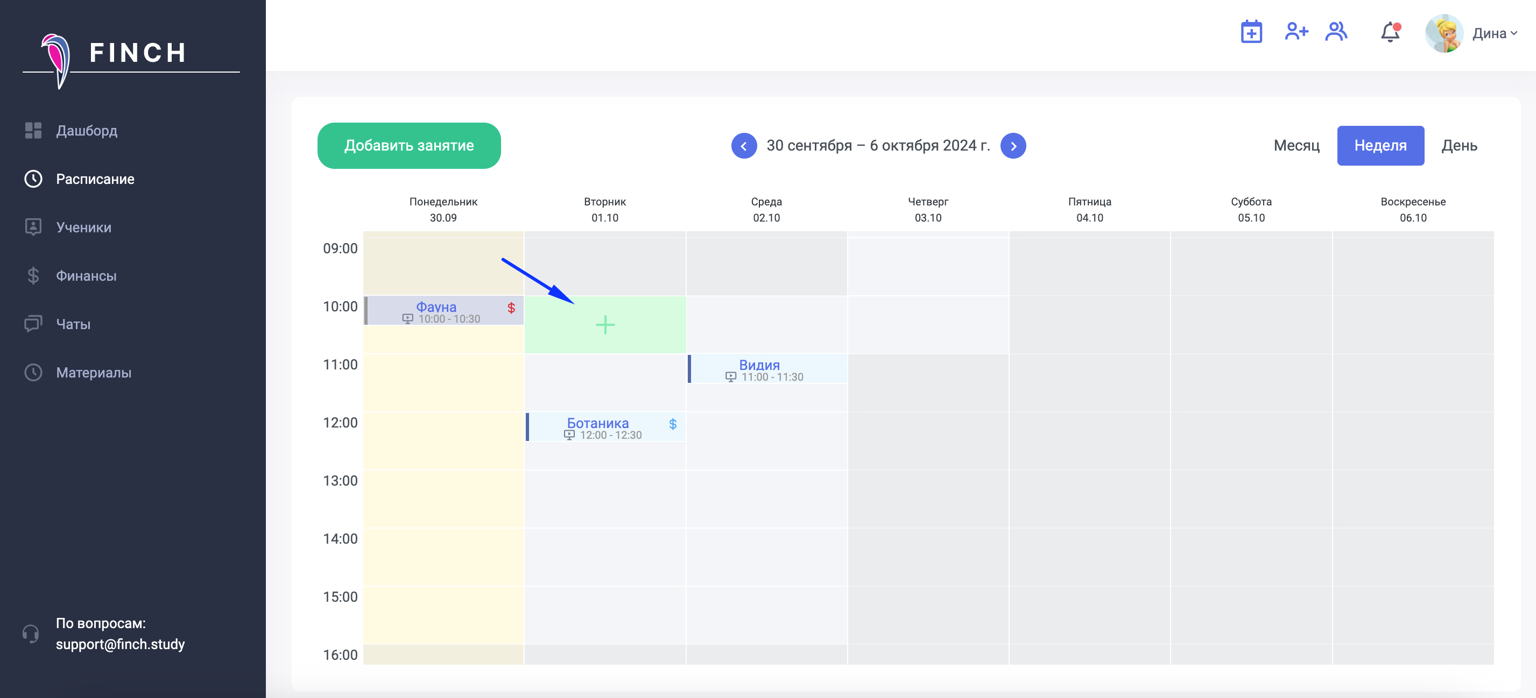Click the add student icon
Viewport: 1536px width, 698px height.
(x=1296, y=32)
